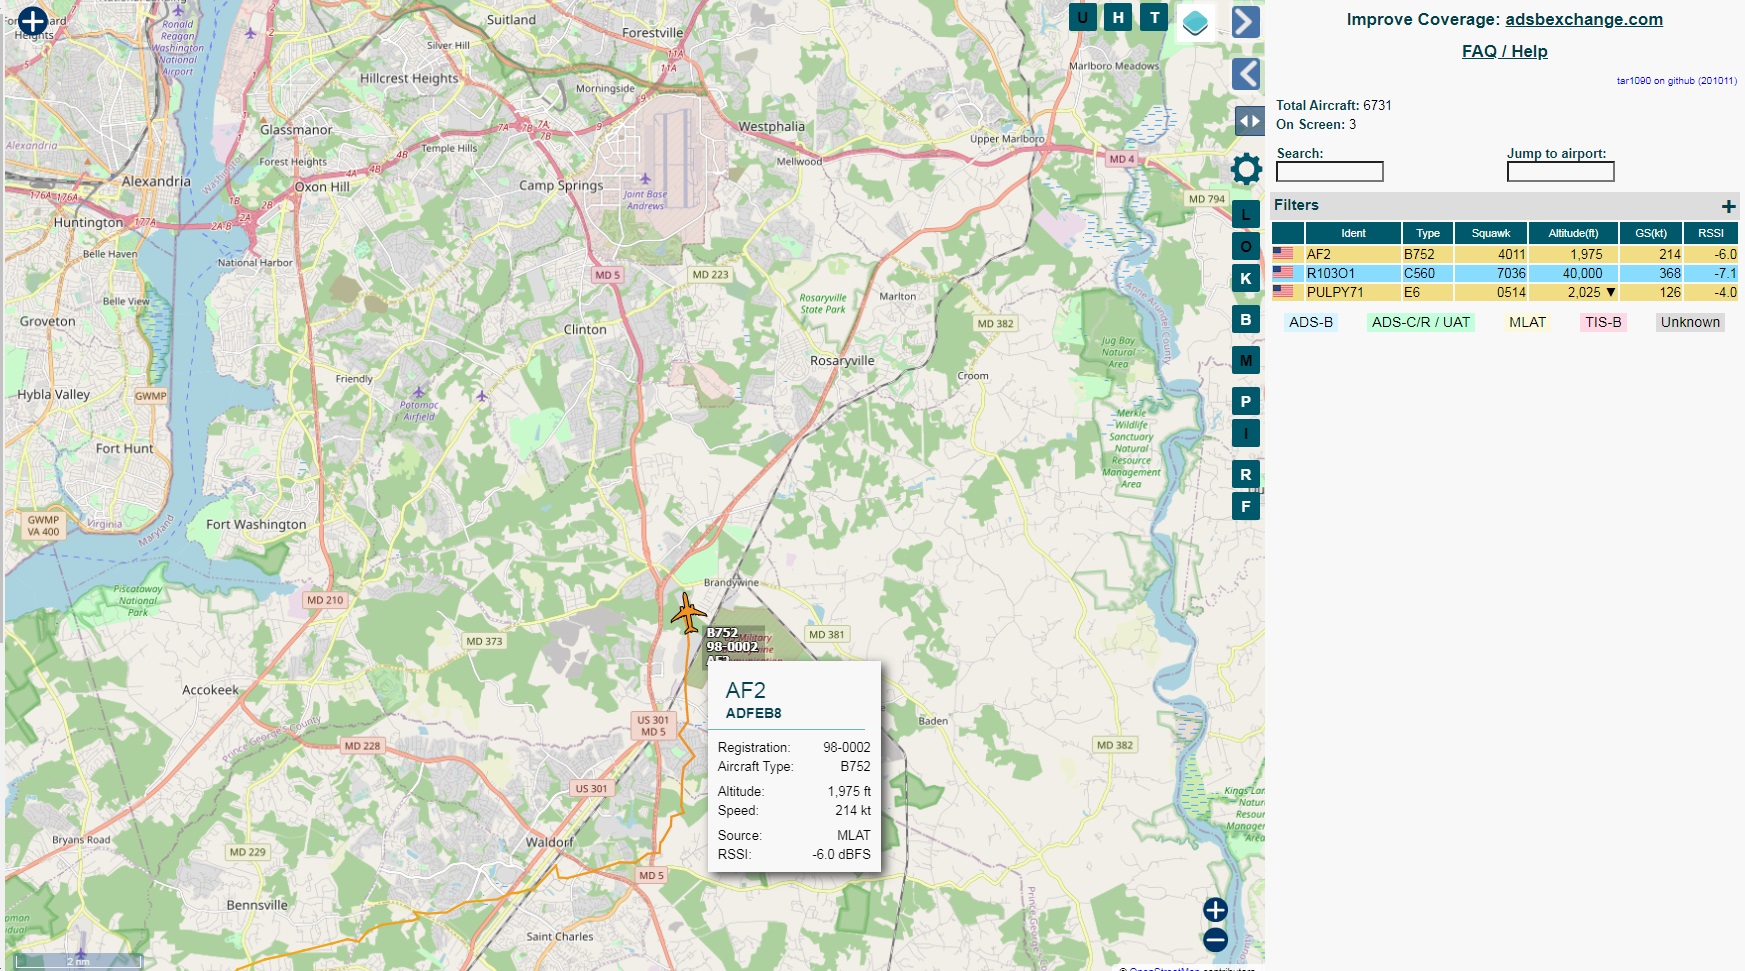Screen dimensions: 1745x971
Task: Click the ADS-B legend swatch
Action: pyautogui.click(x=1310, y=322)
